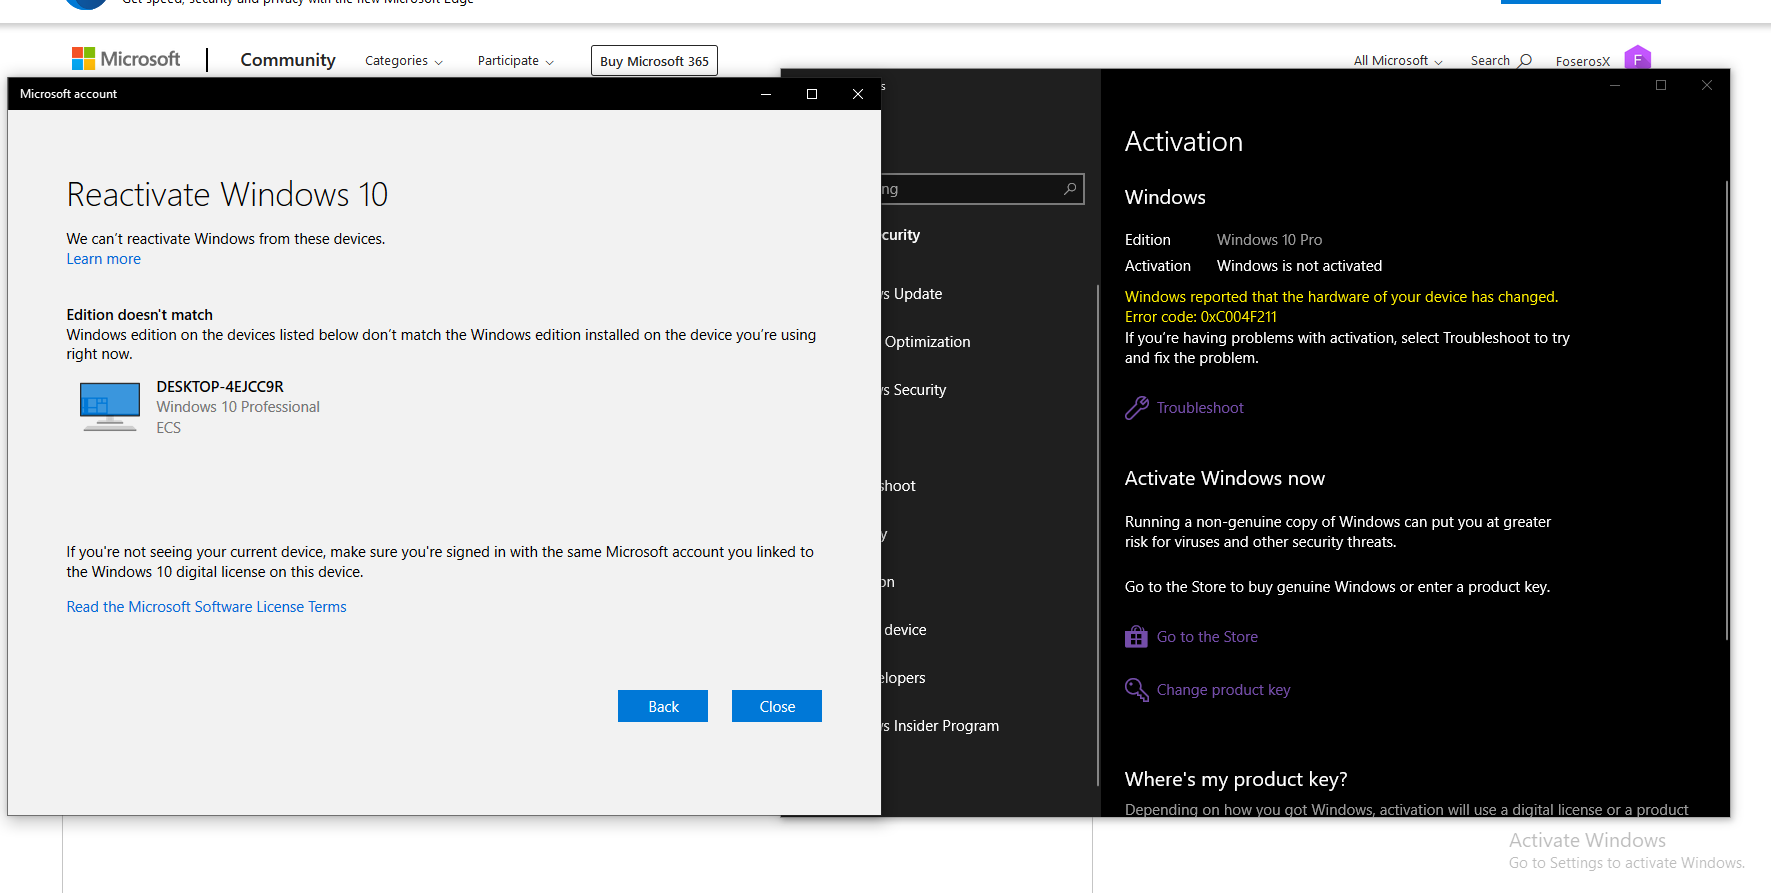Click the Settings sidebar vertical scrollbar

[x=1098, y=535]
